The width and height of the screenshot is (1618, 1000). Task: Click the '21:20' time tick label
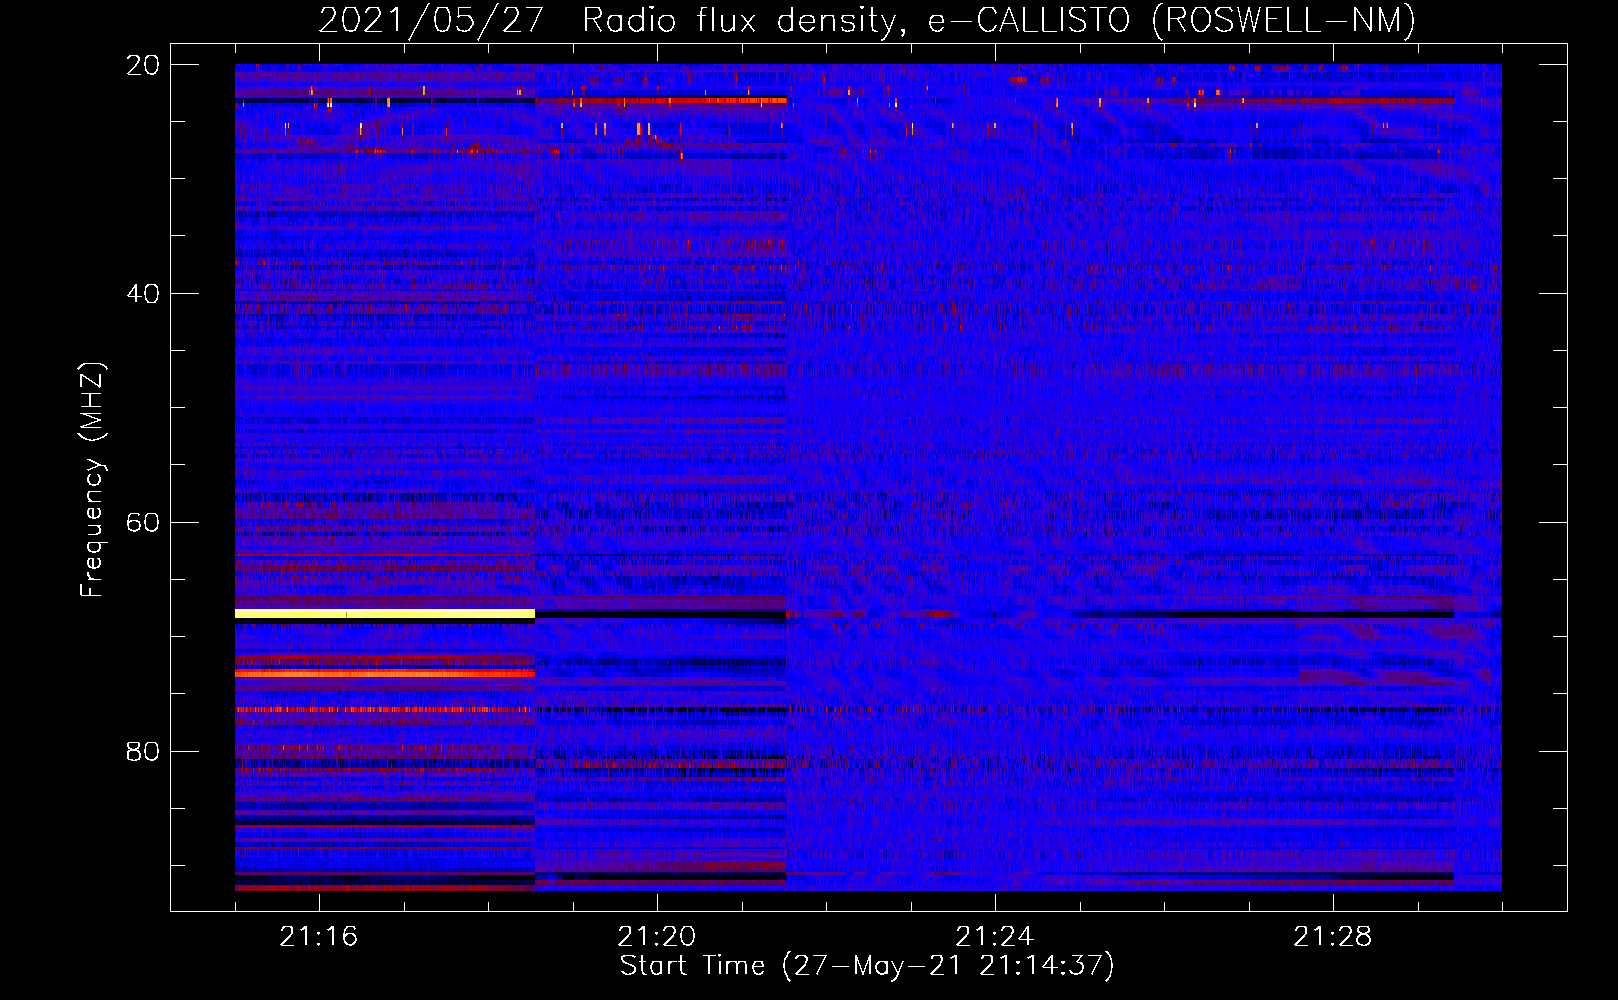(x=657, y=937)
